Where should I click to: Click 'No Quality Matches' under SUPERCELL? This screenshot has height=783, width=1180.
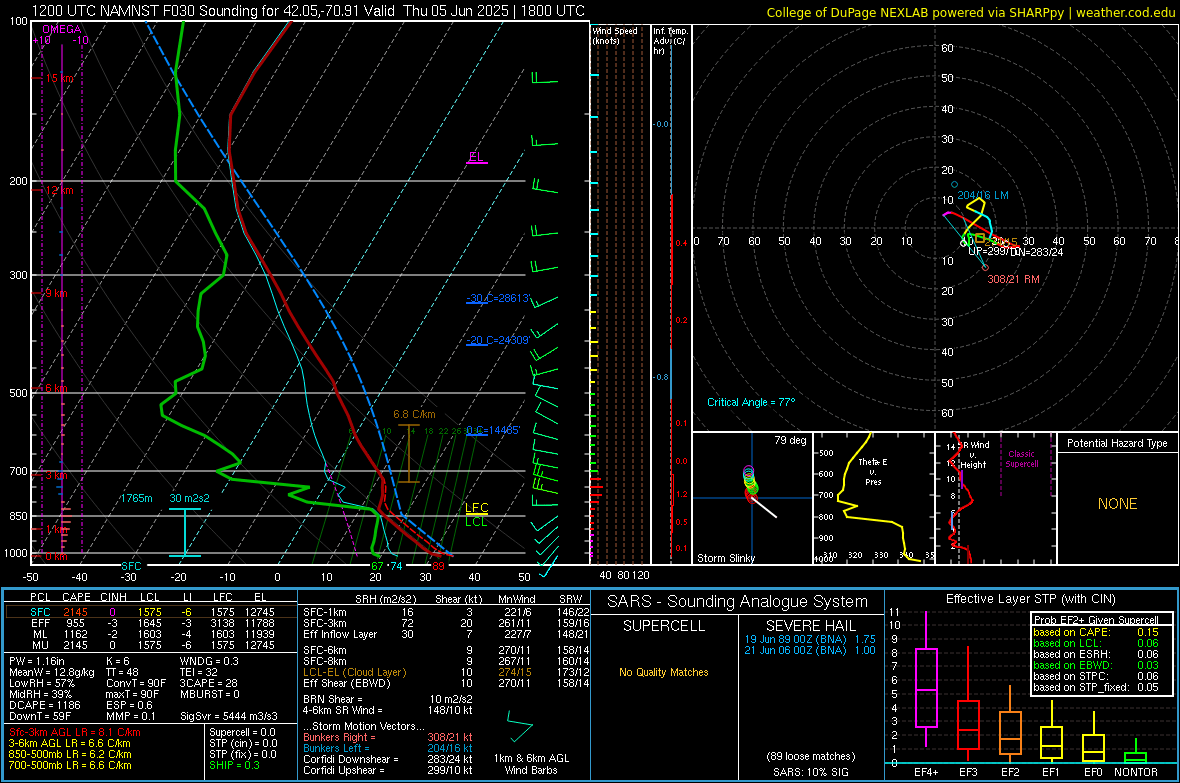664,672
